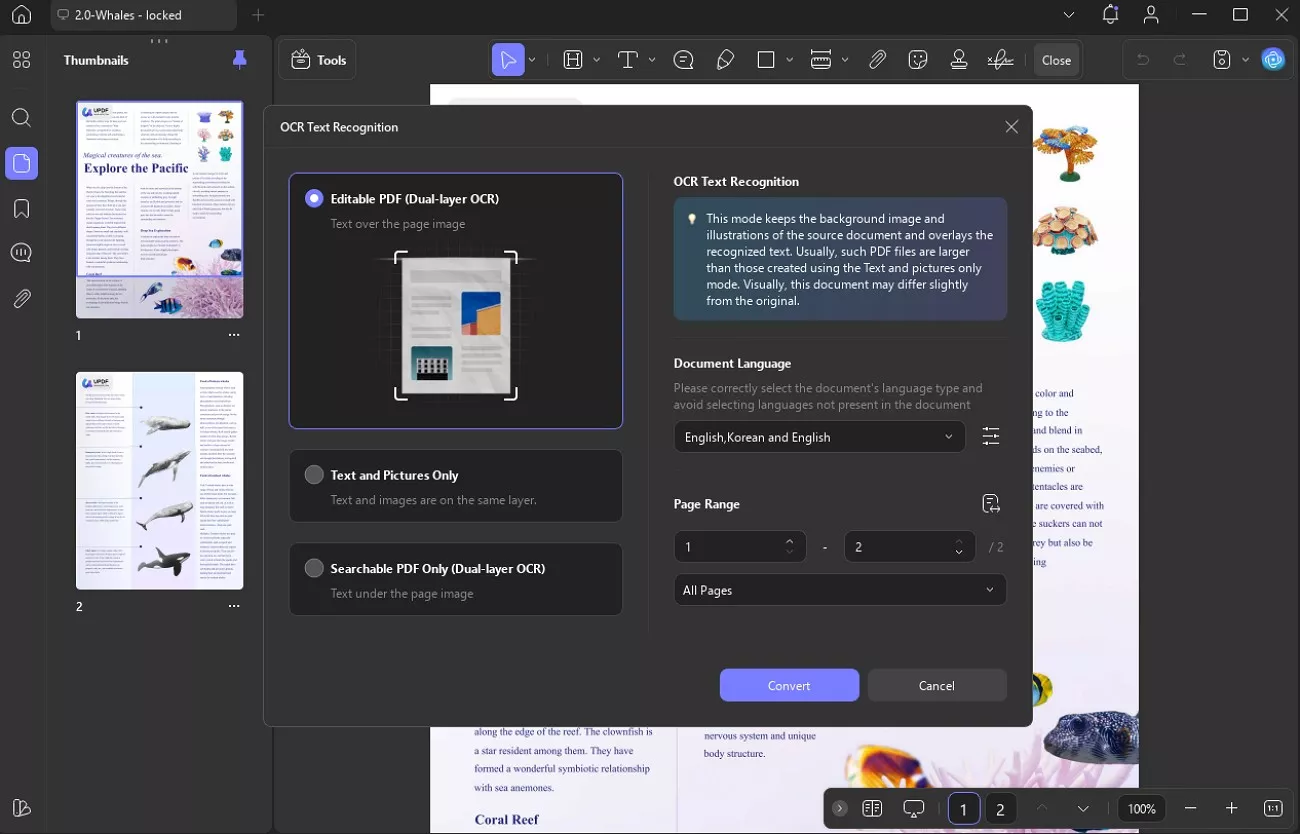The width and height of the screenshot is (1300, 834).
Task: Open the Document Language dropdown
Action: (x=818, y=437)
